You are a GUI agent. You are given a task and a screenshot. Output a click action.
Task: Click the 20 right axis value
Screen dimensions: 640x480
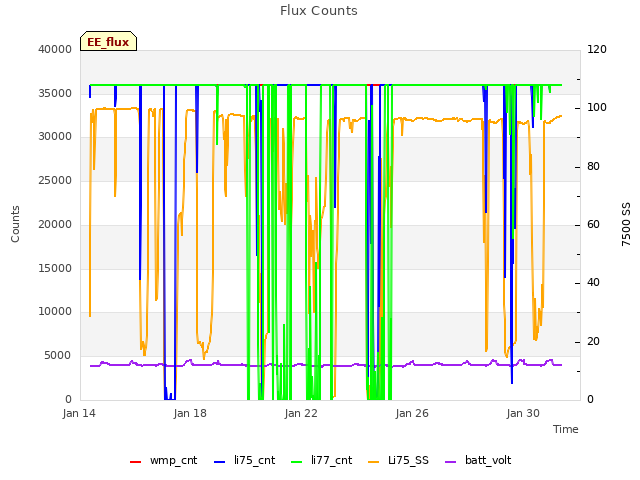pos(593,341)
